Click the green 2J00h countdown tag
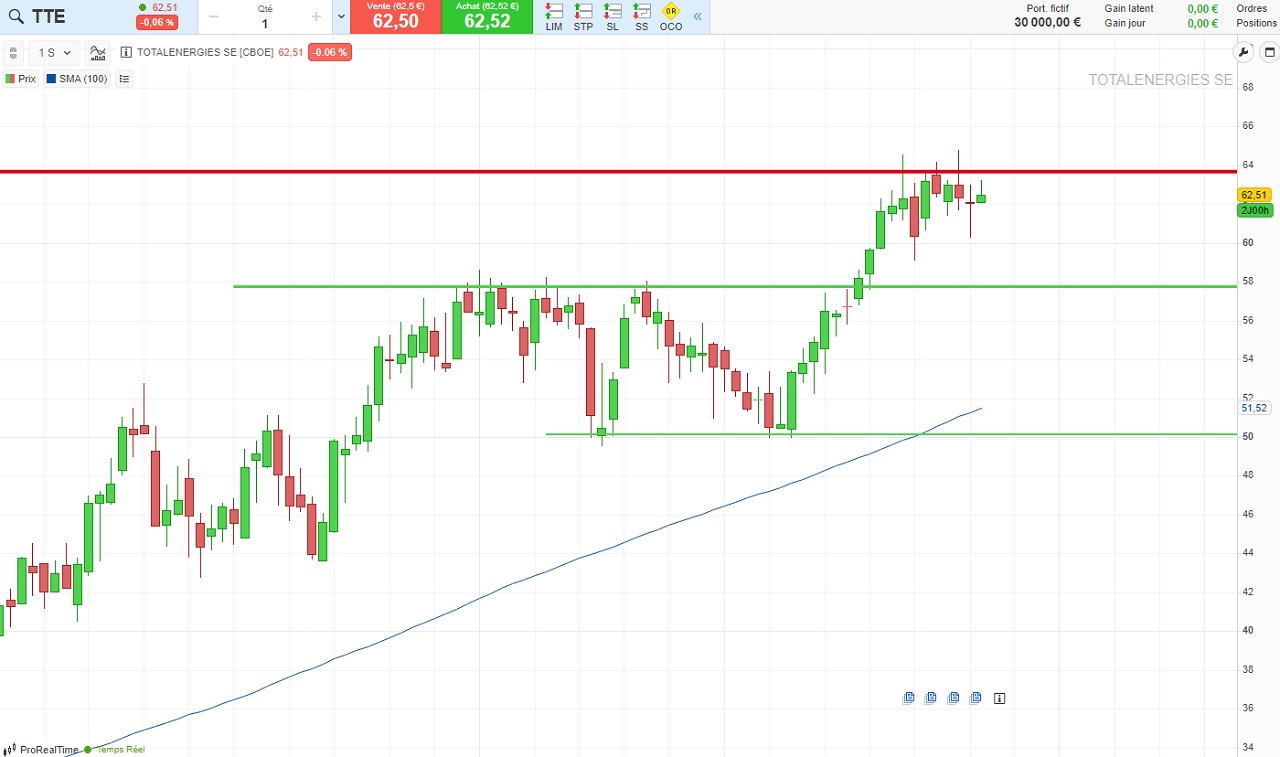The width and height of the screenshot is (1280, 757). (x=1254, y=210)
